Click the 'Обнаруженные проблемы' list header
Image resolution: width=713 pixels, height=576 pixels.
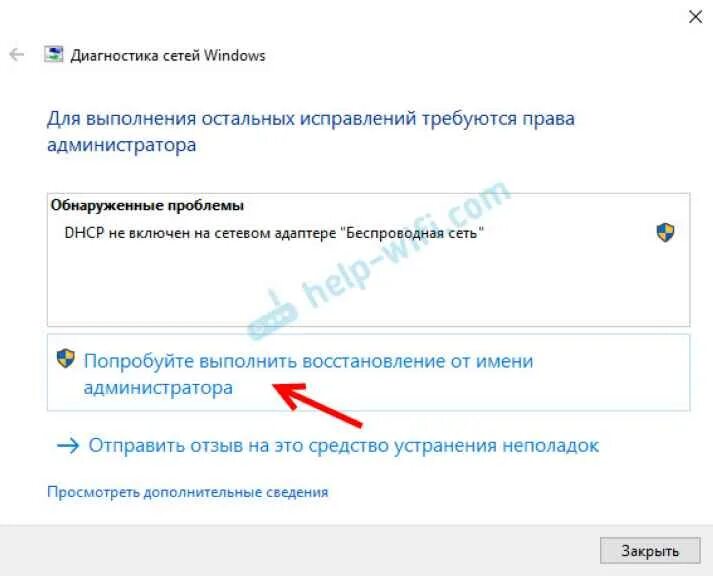click(x=147, y=205)
